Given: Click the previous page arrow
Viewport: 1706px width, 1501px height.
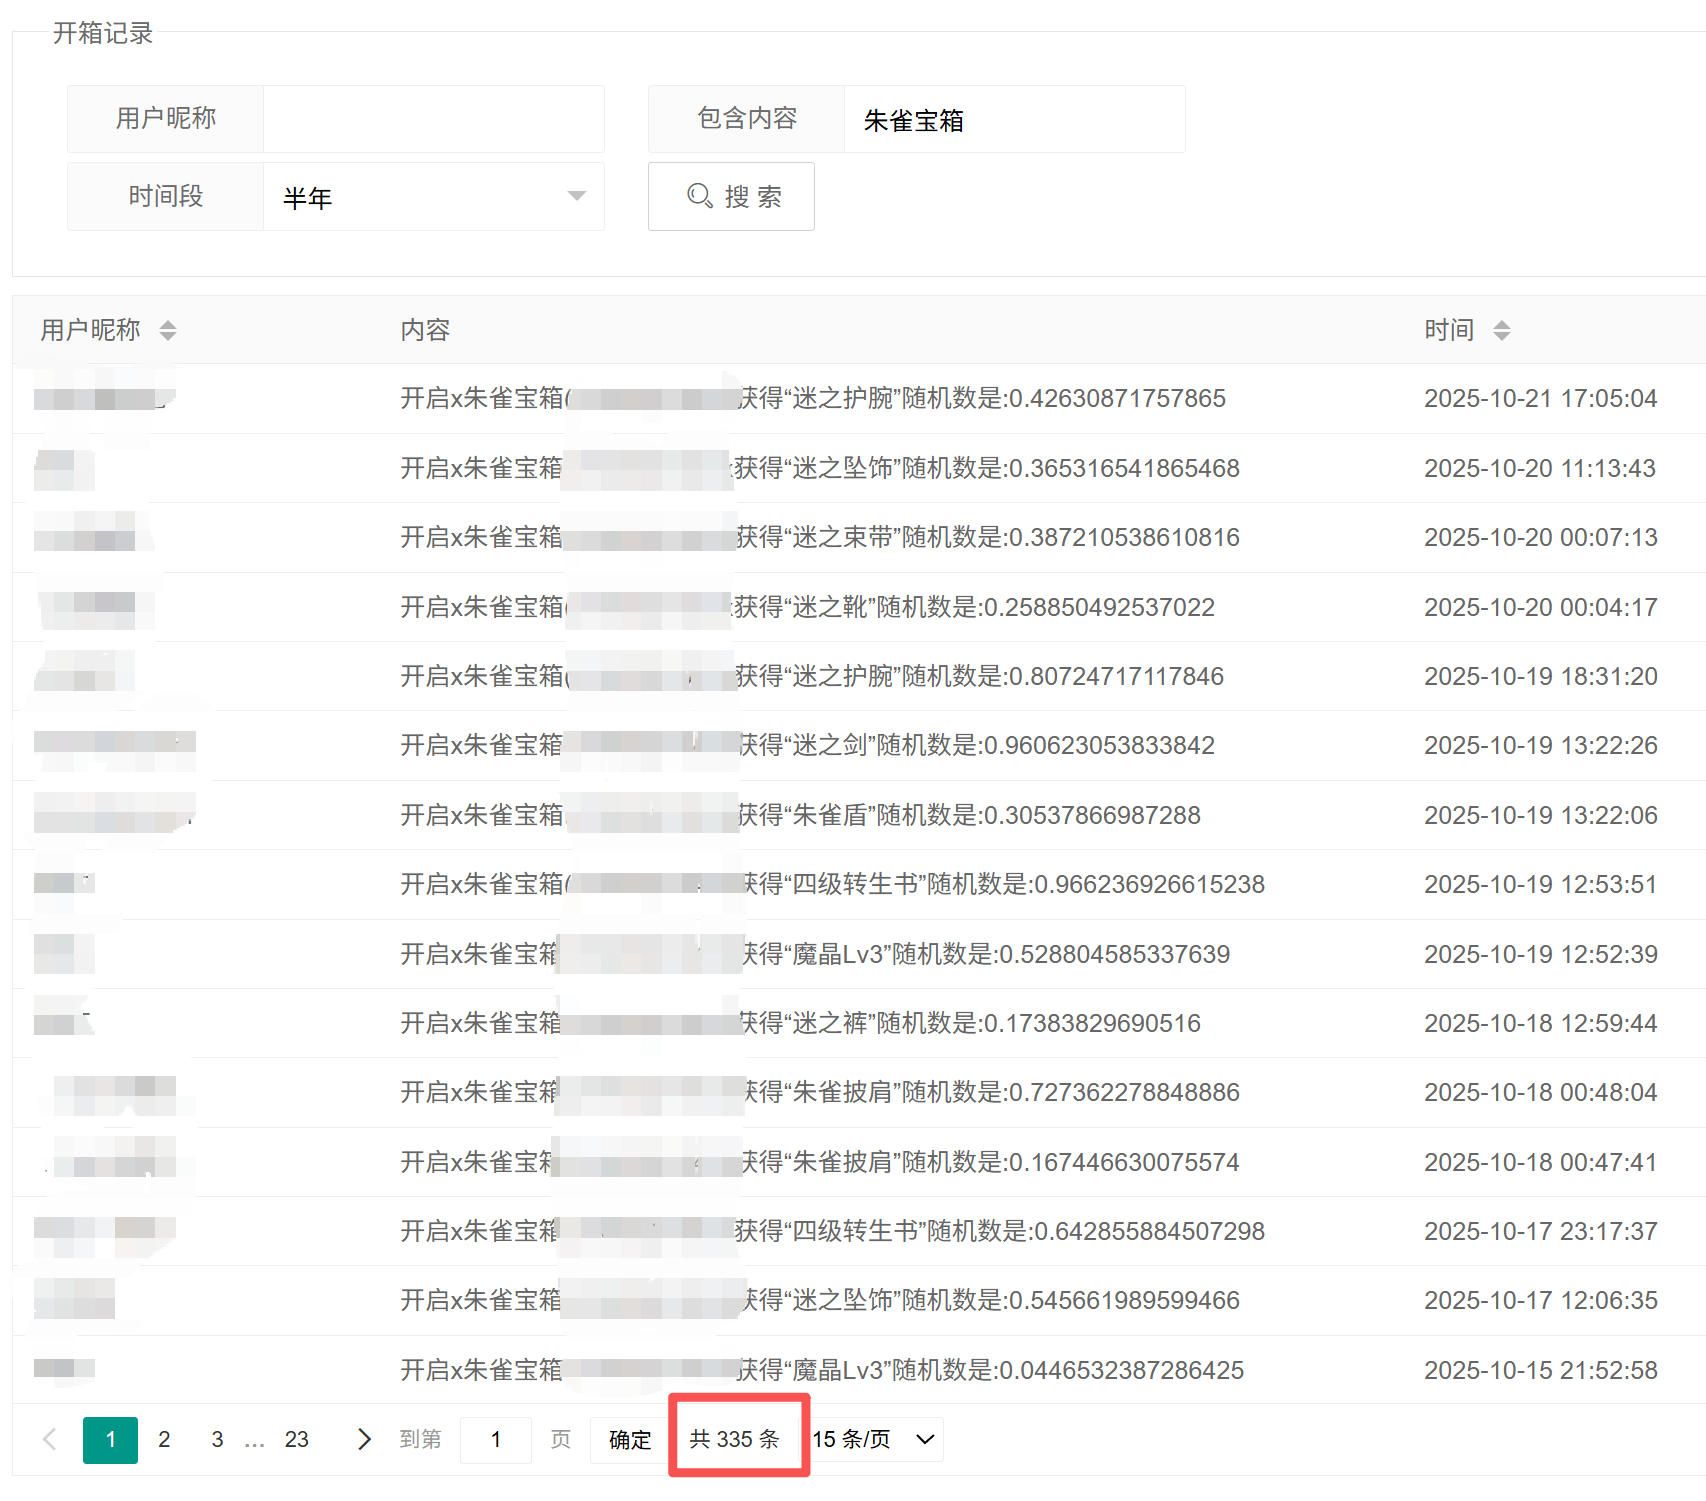Looking at the screenshot, I should 49,1439.
